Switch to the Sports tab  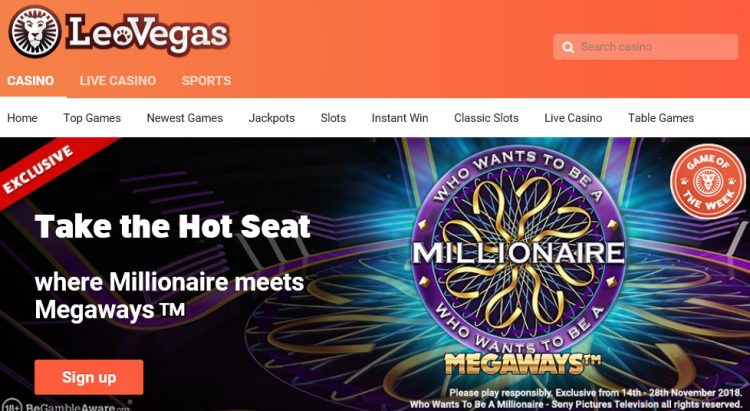pos(206,80)
